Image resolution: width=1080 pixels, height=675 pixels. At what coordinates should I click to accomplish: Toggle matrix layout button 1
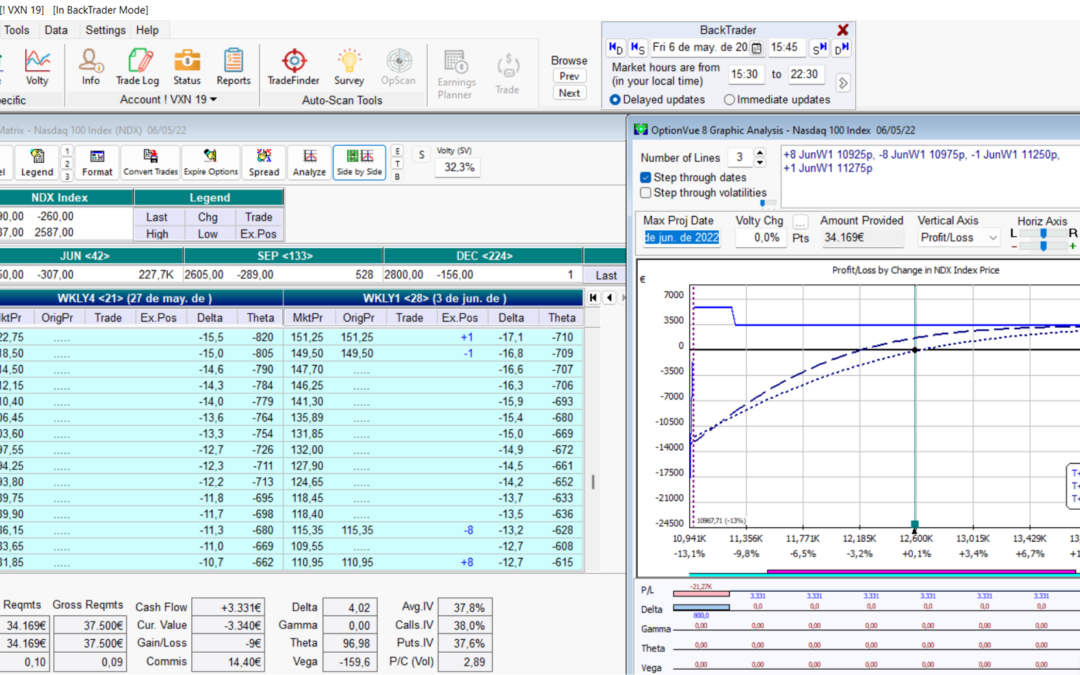[67, 151]
